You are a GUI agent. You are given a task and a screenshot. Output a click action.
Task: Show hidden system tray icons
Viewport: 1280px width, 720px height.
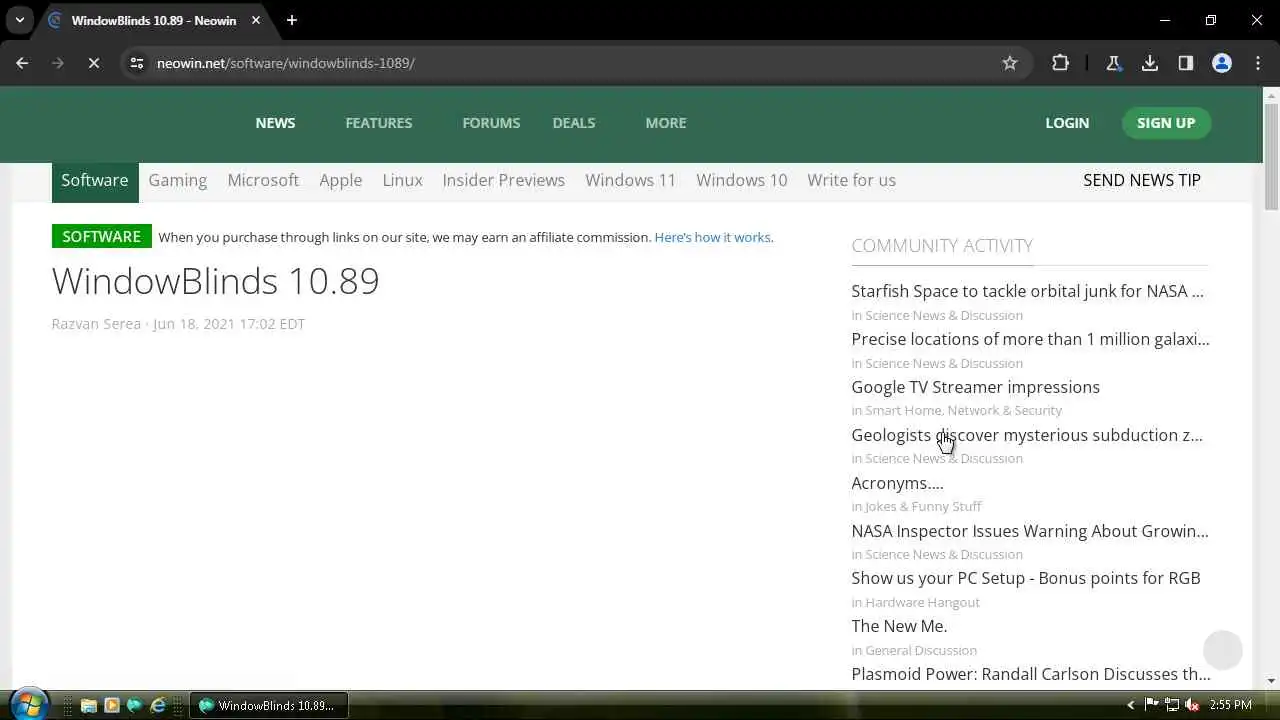point(1131,705)
